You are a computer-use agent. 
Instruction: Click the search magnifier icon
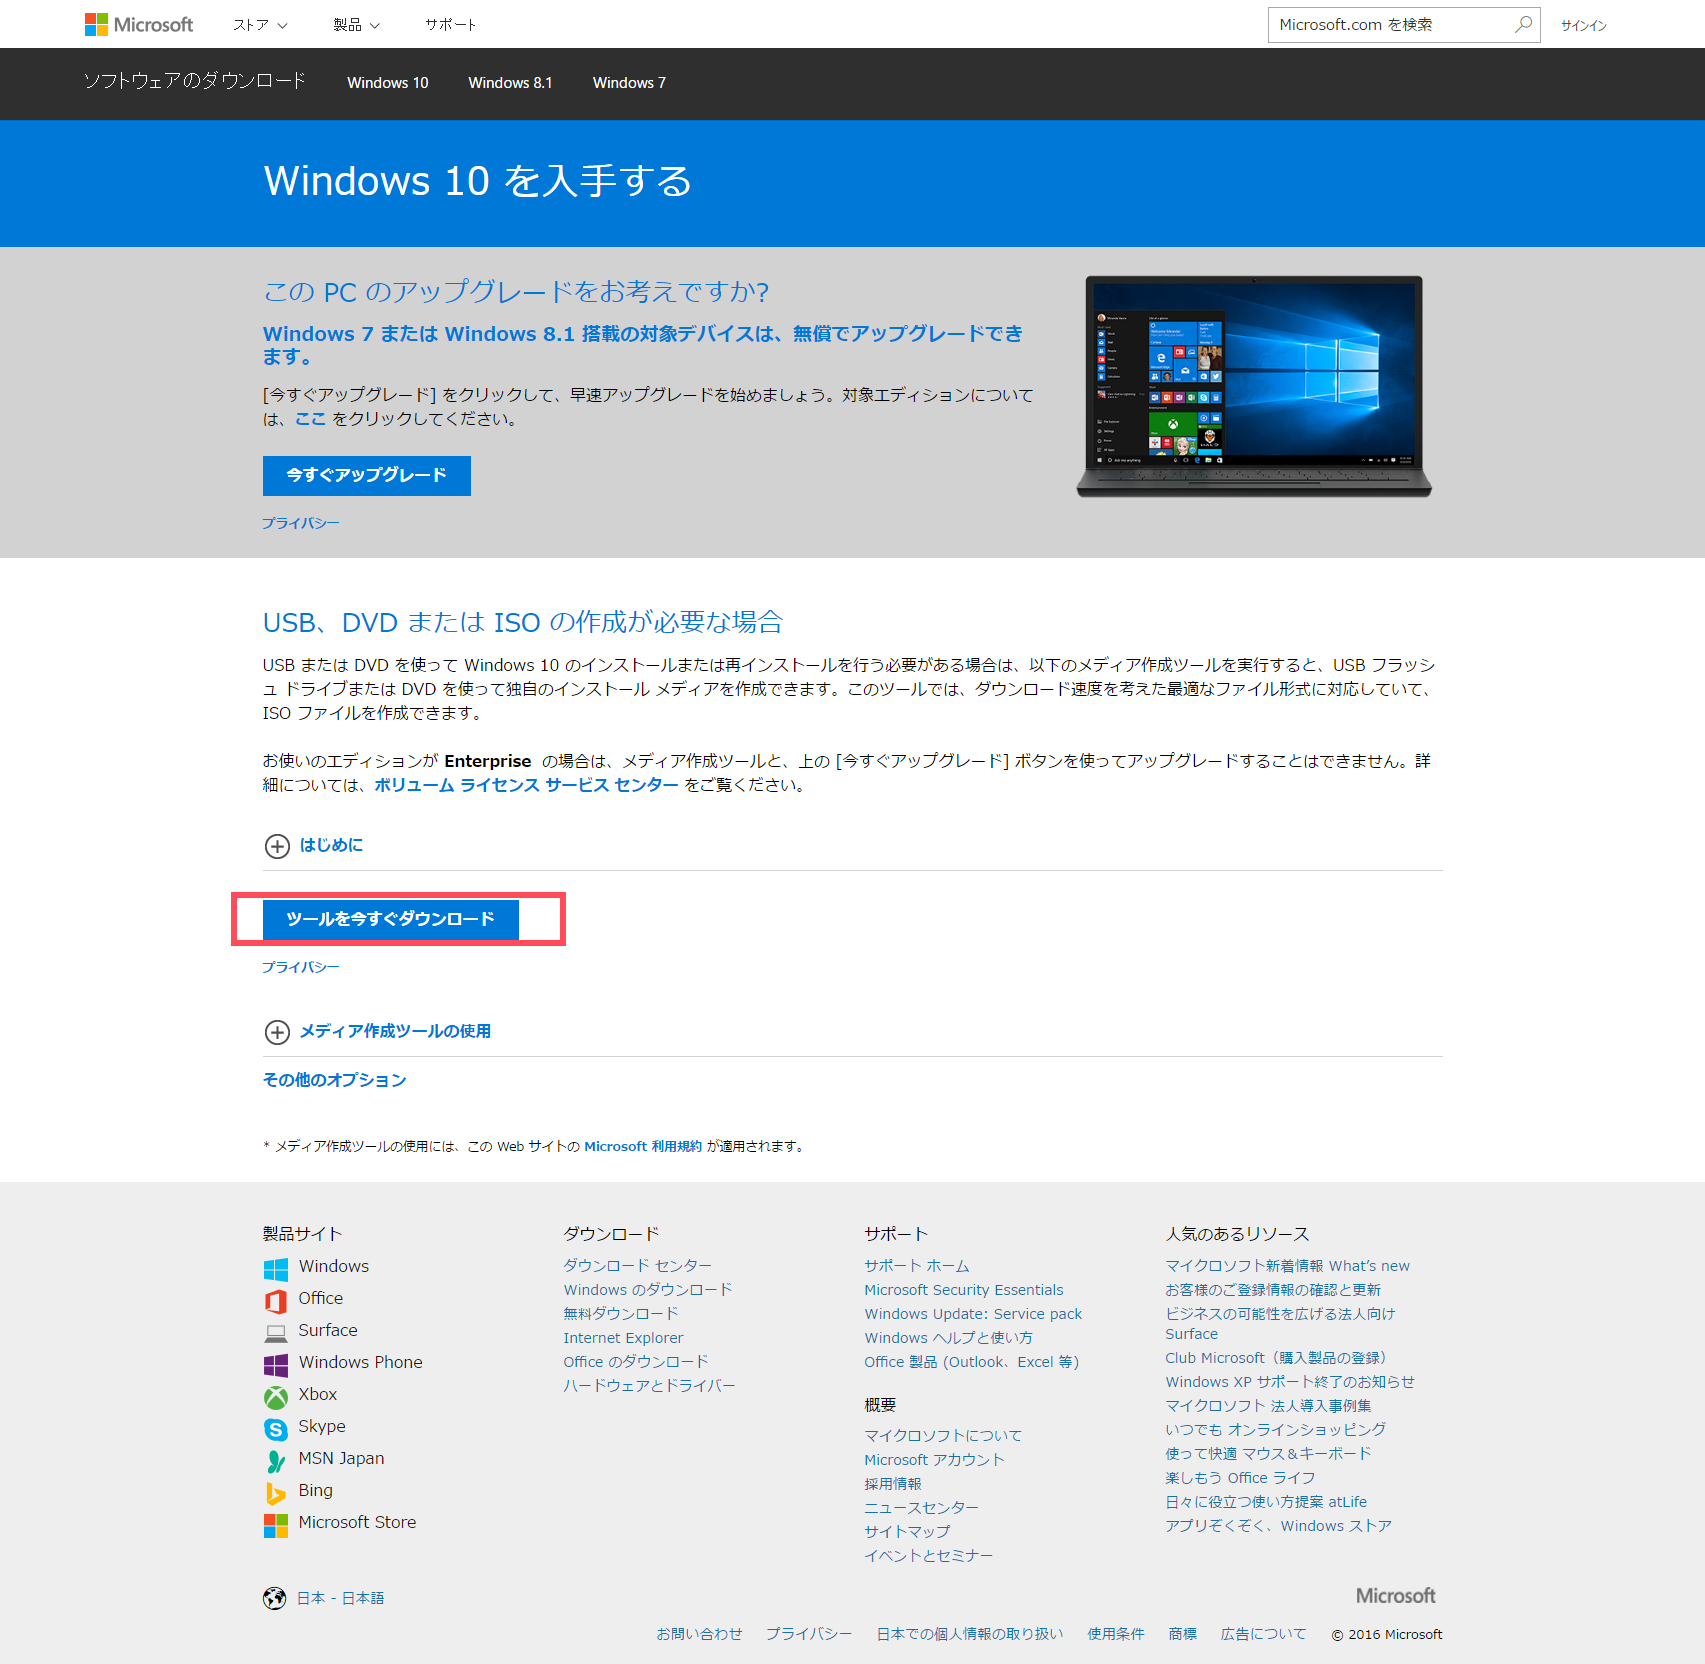click(1523, 24)
